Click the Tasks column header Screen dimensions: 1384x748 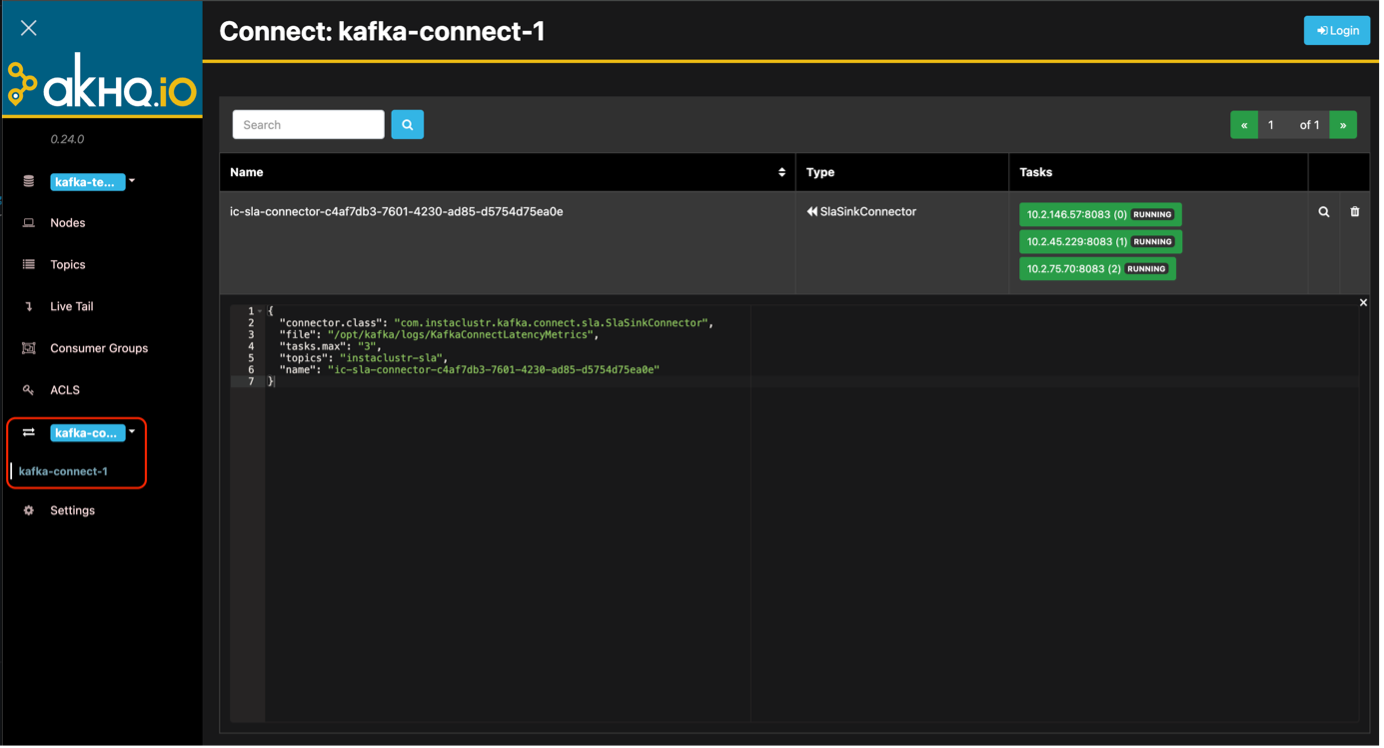(1158, 173)
